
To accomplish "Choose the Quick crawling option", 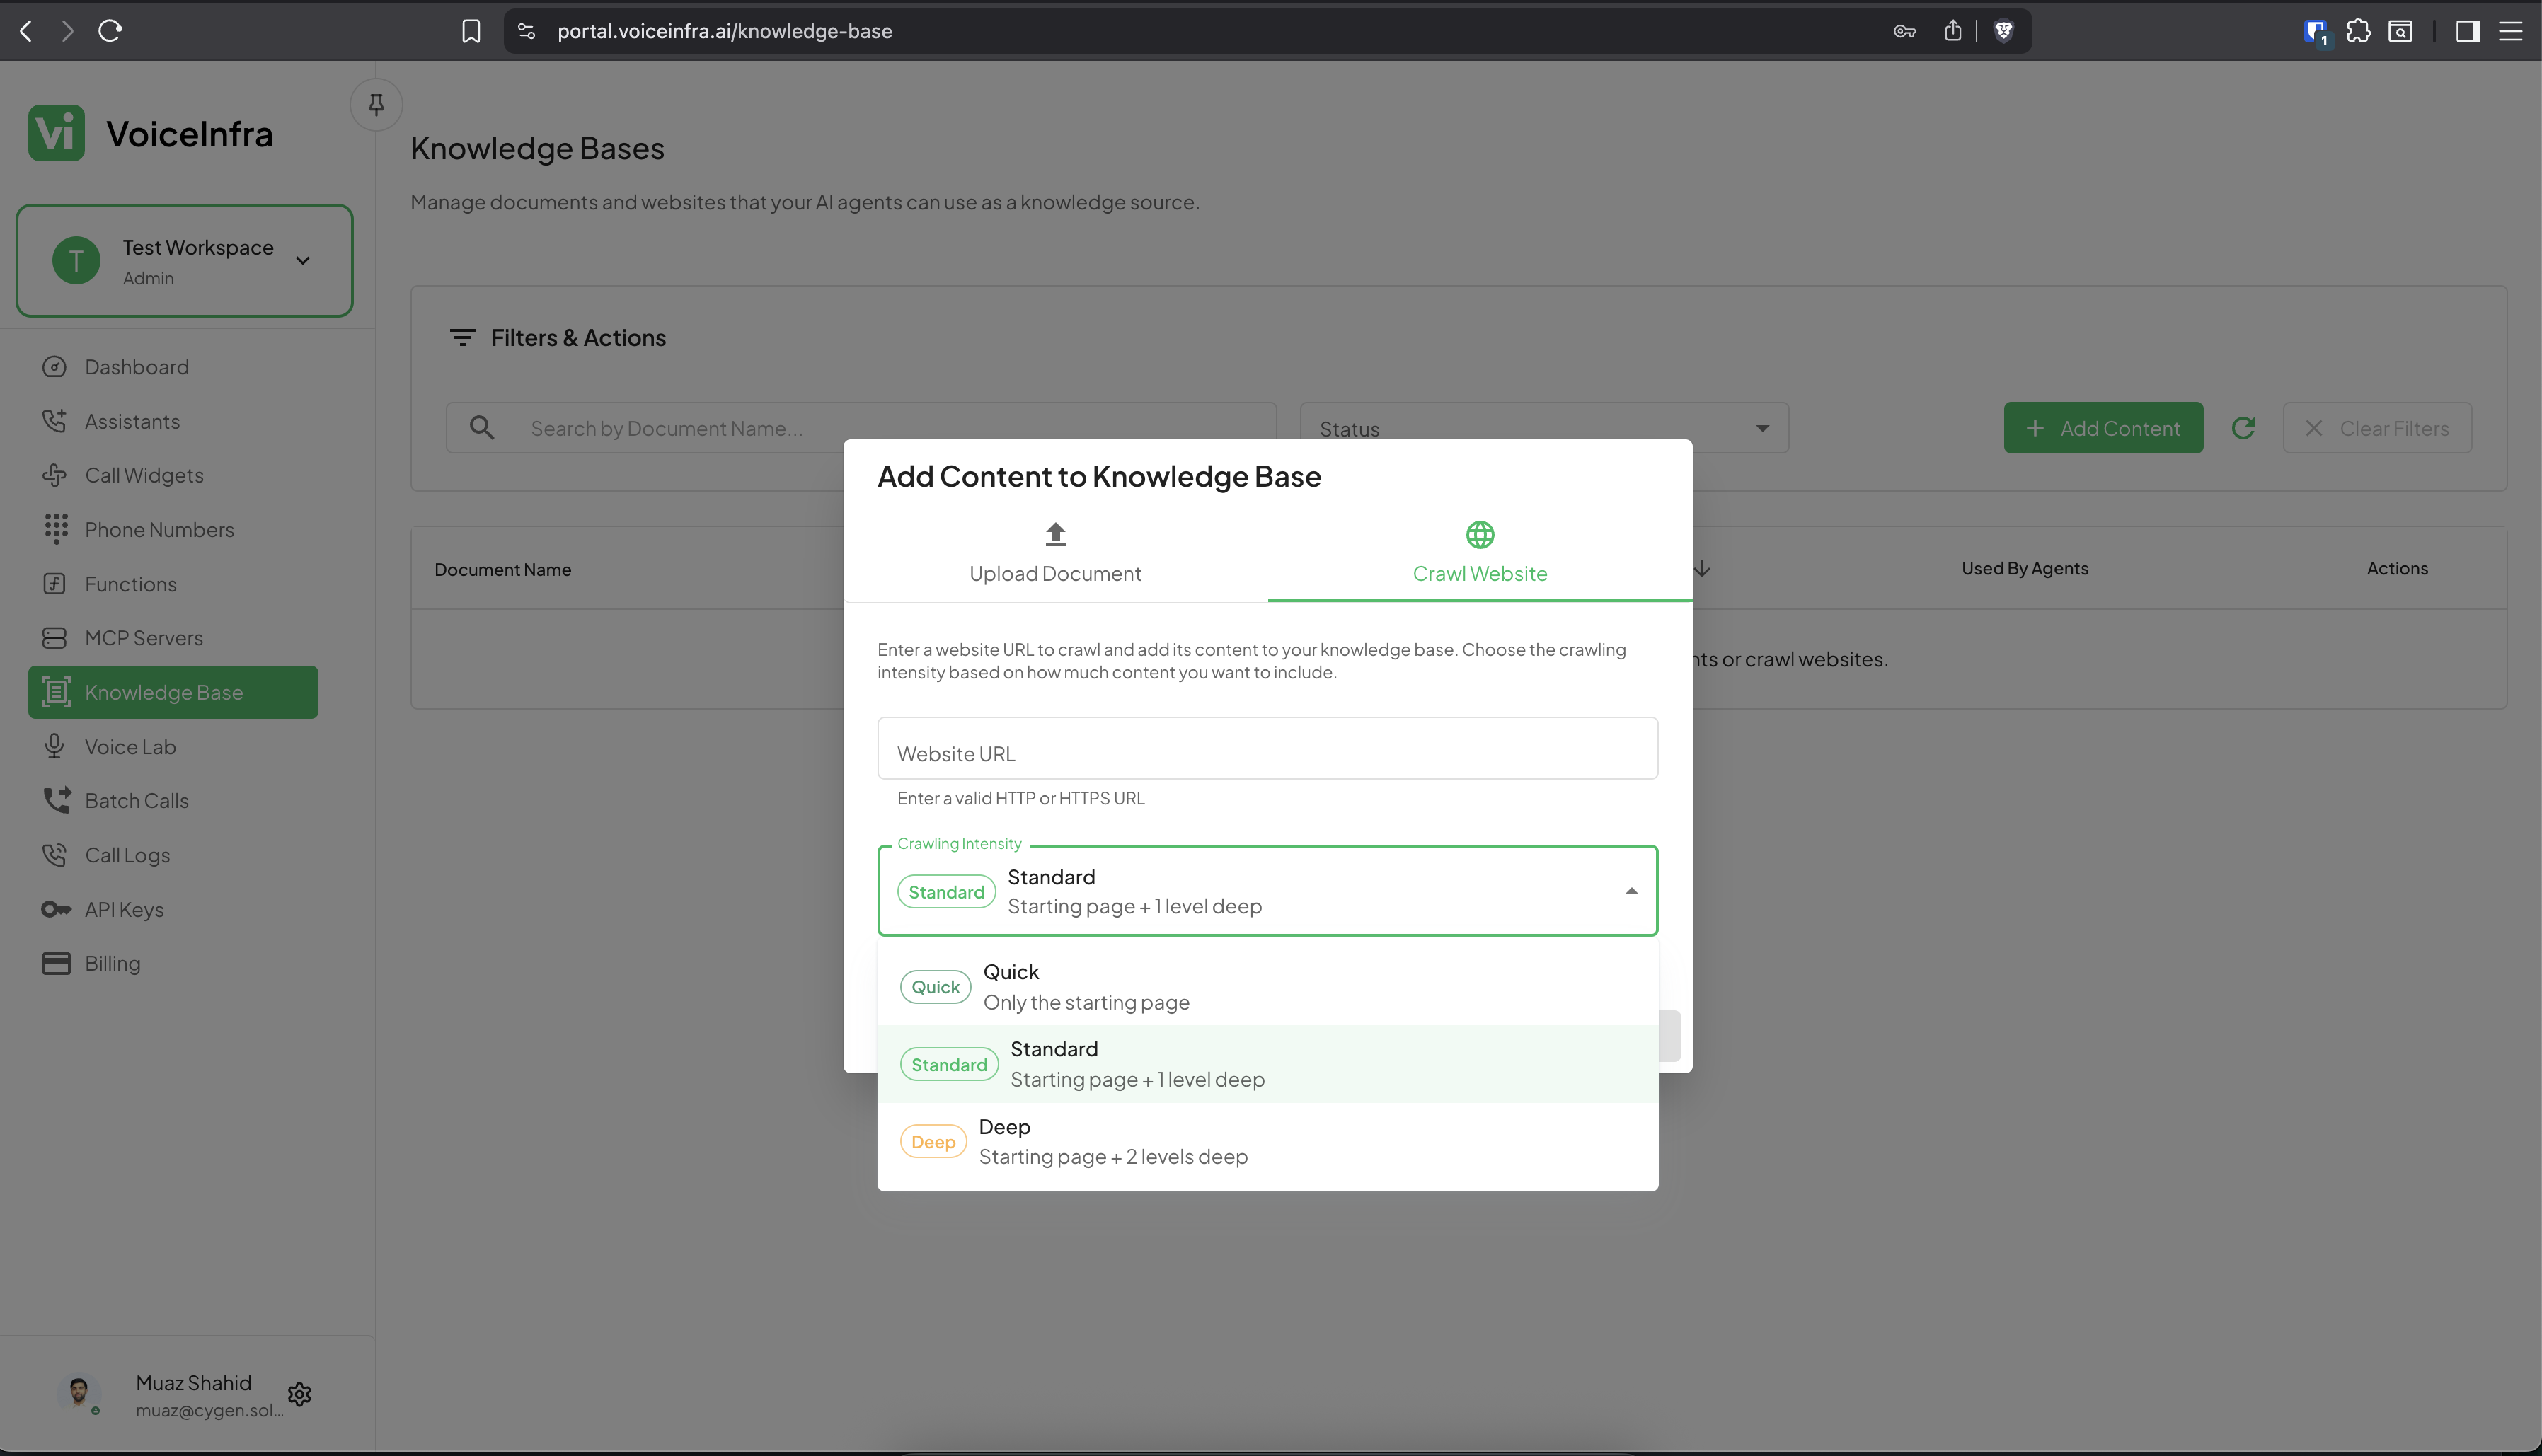I will (x=1267, y=987).
